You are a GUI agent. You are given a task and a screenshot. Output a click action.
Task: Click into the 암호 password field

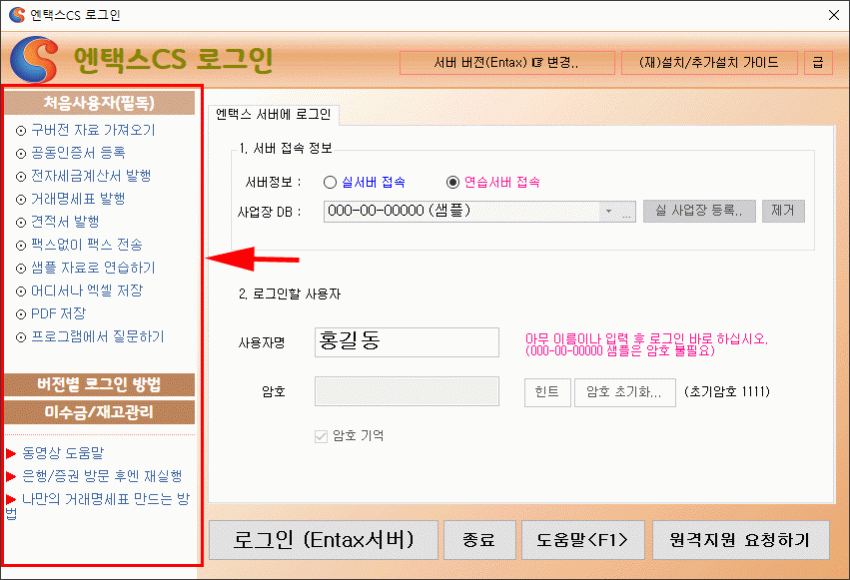tap(407, 391)
